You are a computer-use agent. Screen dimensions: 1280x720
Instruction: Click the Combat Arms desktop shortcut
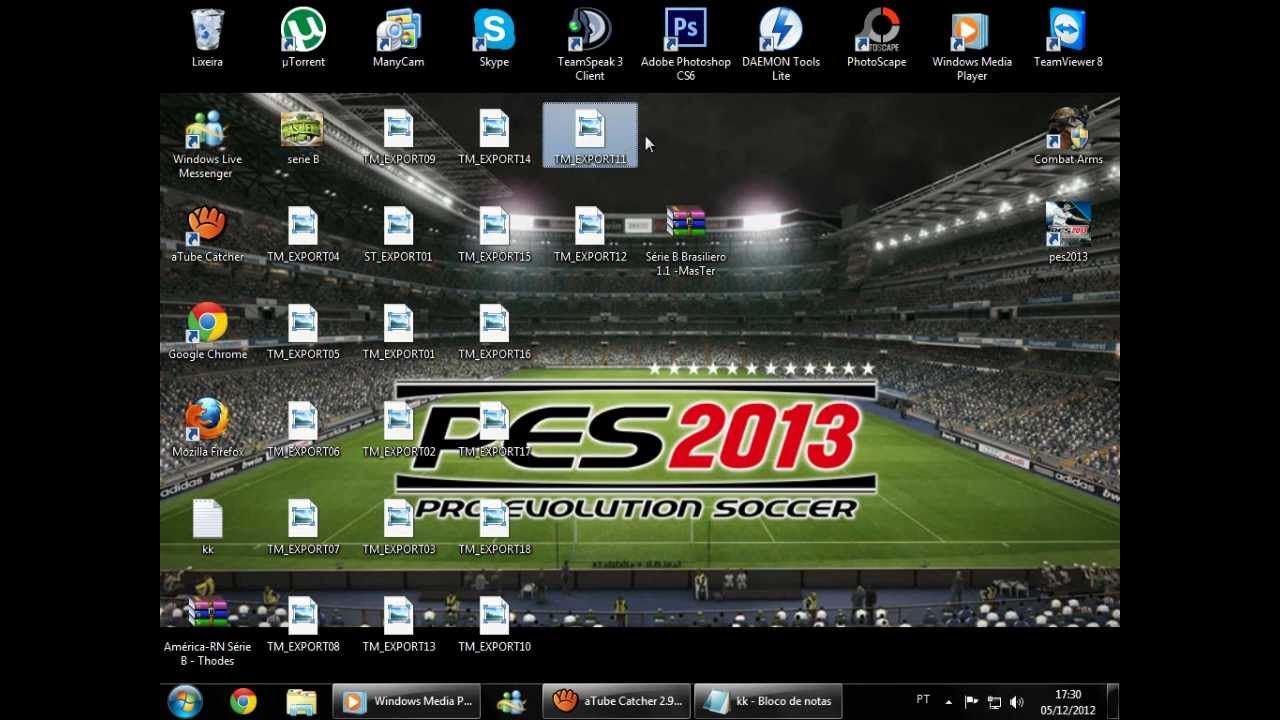[x=1068, y=137]
